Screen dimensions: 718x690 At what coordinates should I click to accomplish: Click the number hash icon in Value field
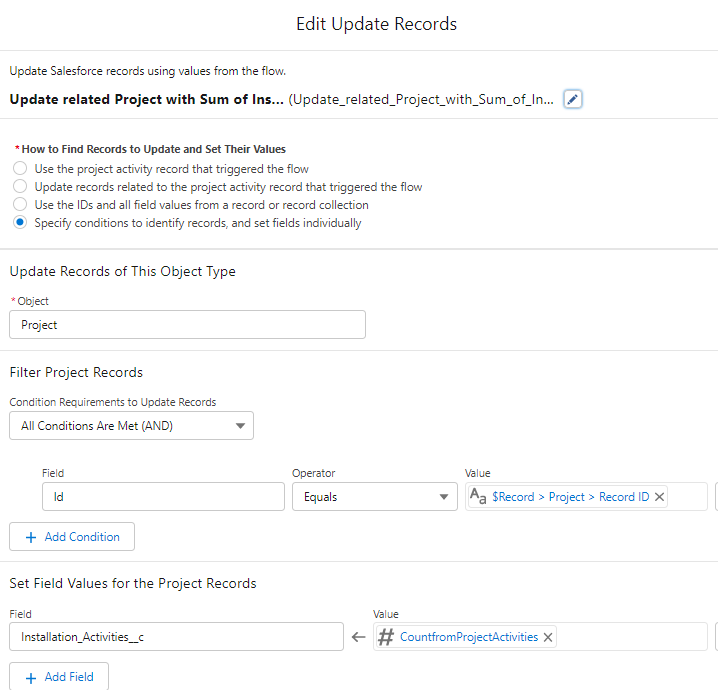click(386, 637)
